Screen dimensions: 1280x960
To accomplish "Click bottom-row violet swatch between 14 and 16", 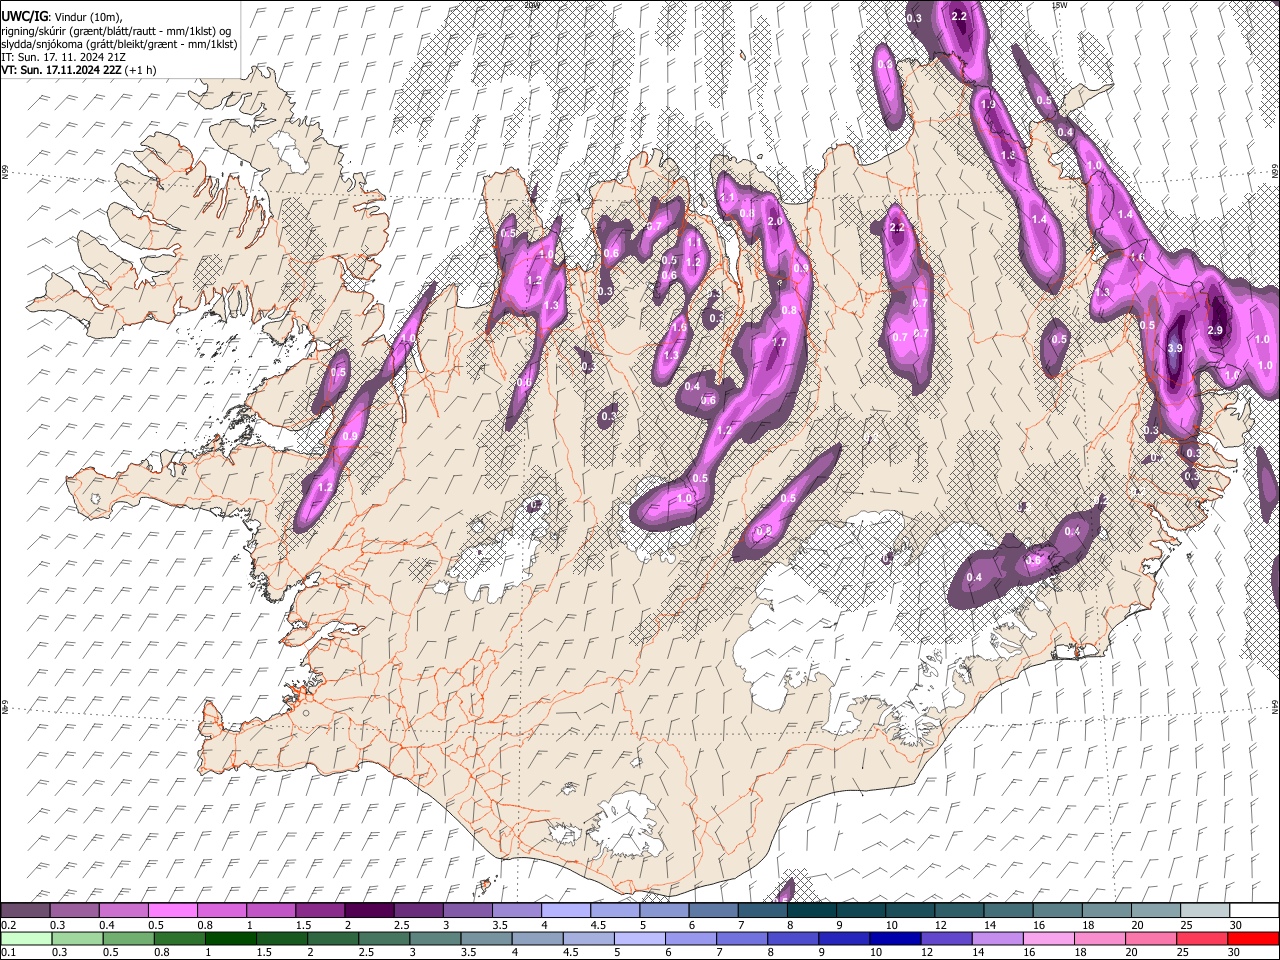I will tap(998, 938).
